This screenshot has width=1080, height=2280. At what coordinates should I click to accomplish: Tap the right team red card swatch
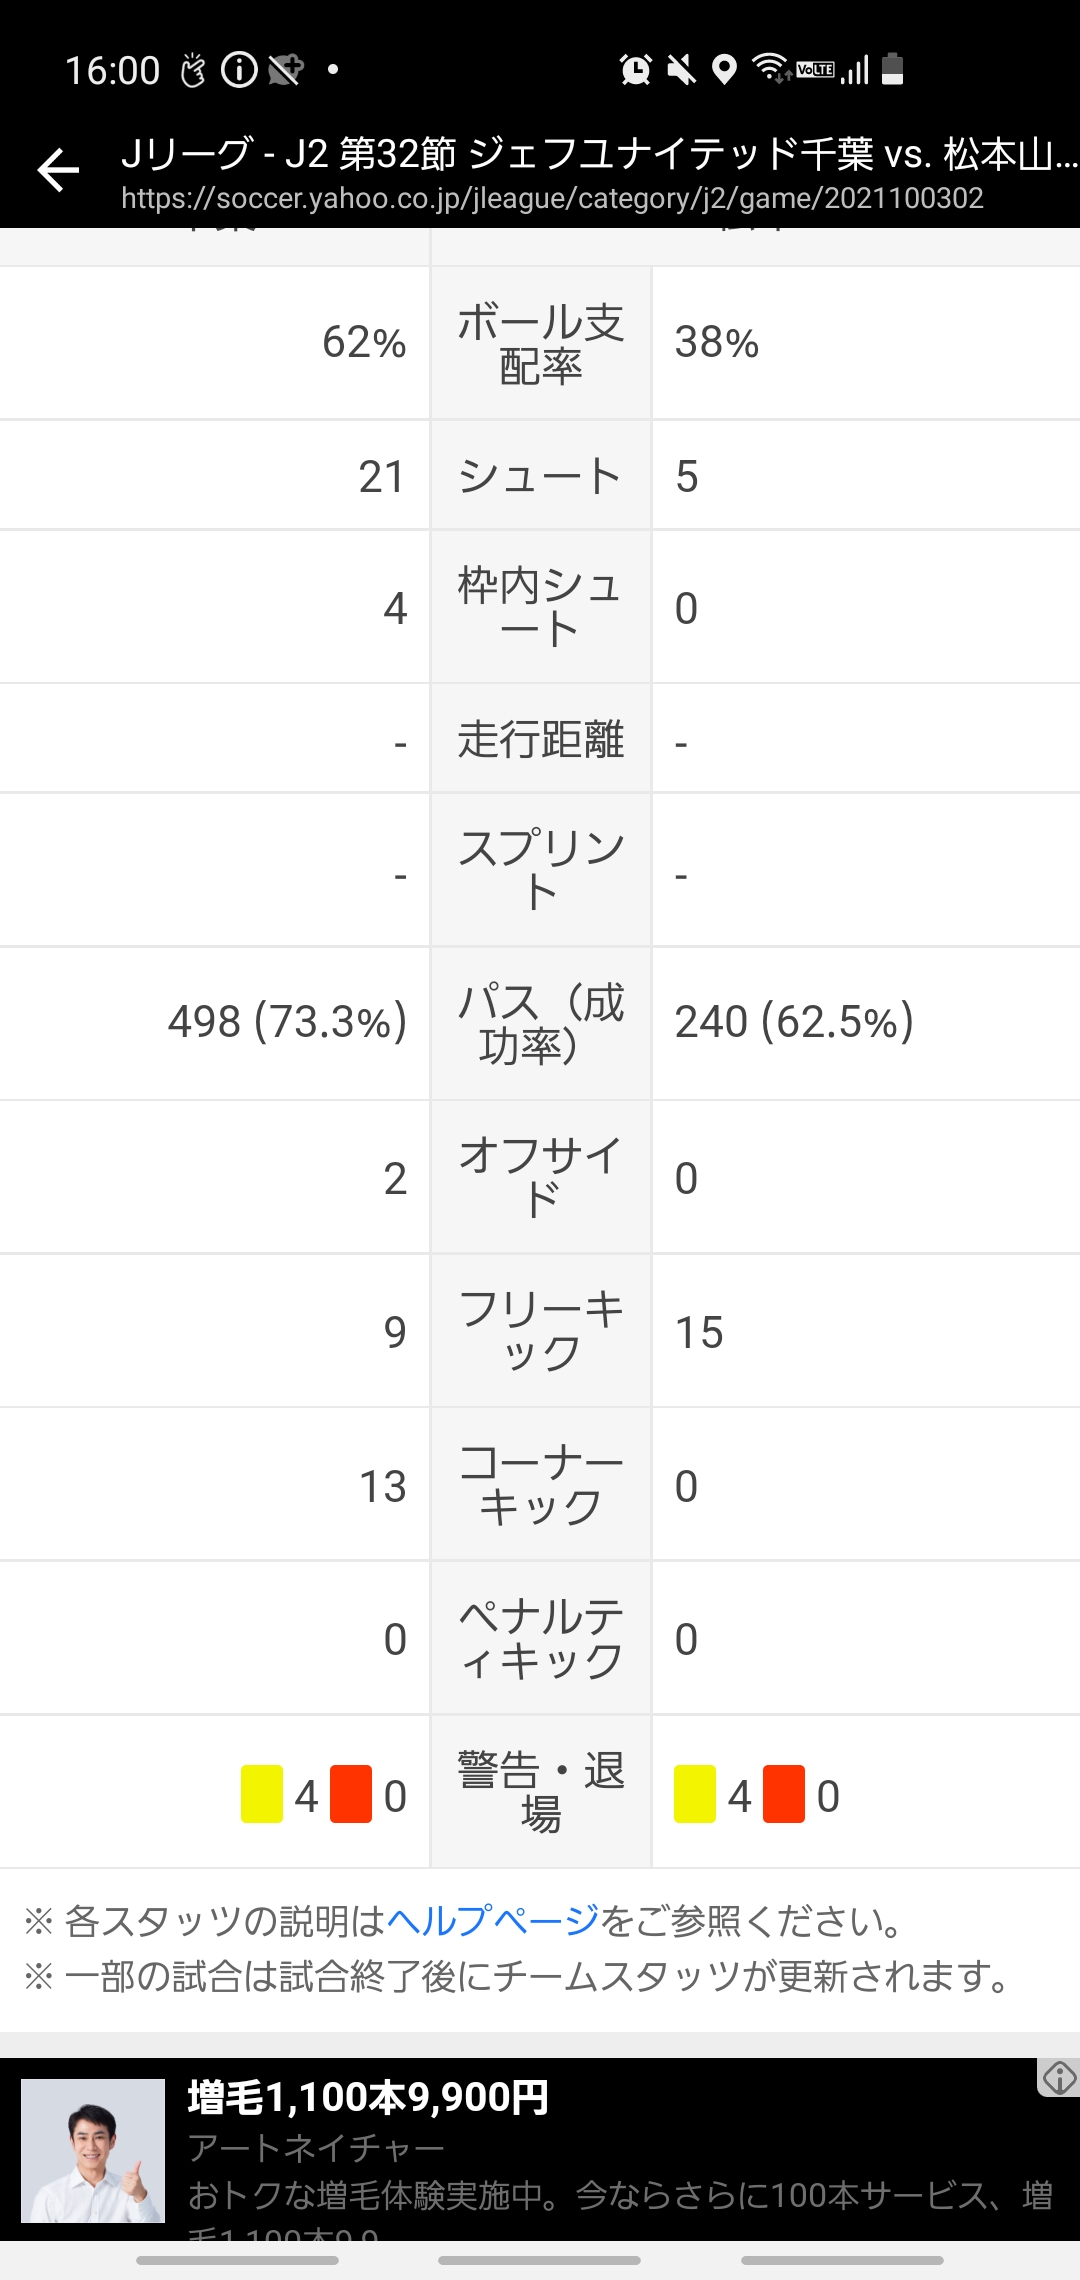pyautogui.click(x=784, y=1794)
